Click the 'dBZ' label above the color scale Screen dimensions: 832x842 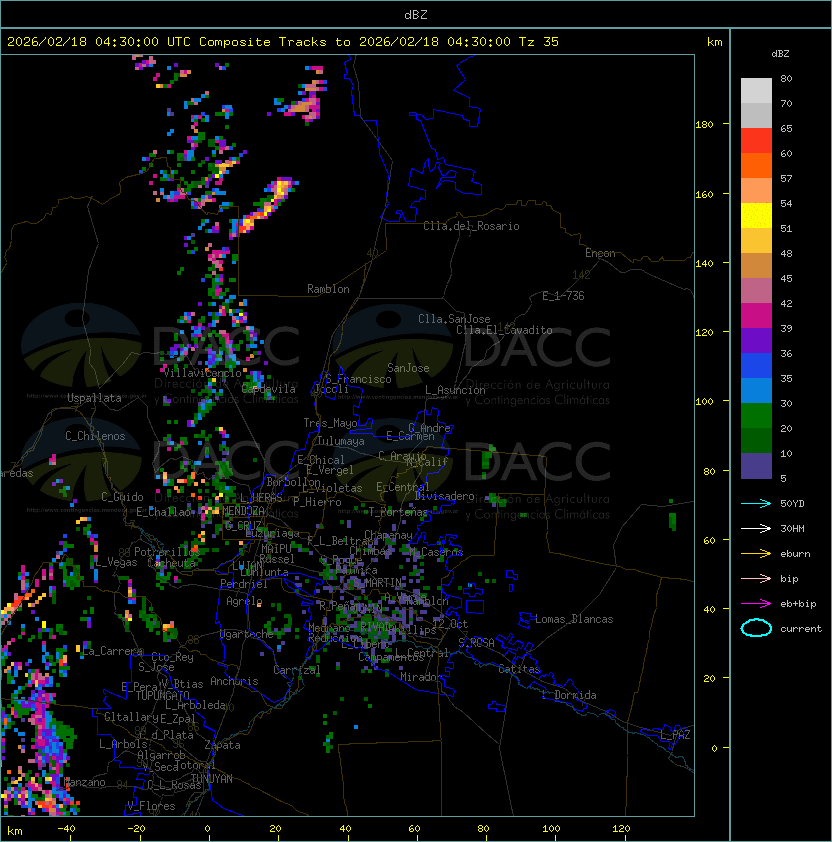coord(780,54)
